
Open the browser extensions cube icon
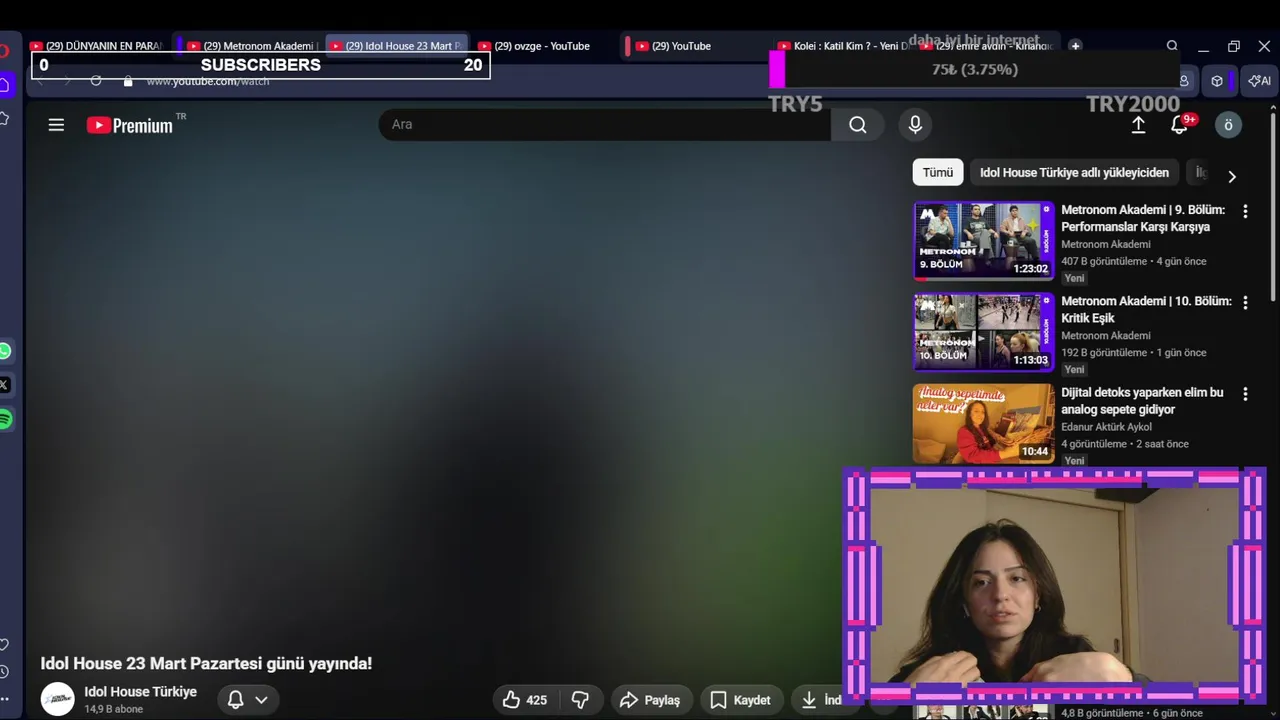[x=1217, y=81]
